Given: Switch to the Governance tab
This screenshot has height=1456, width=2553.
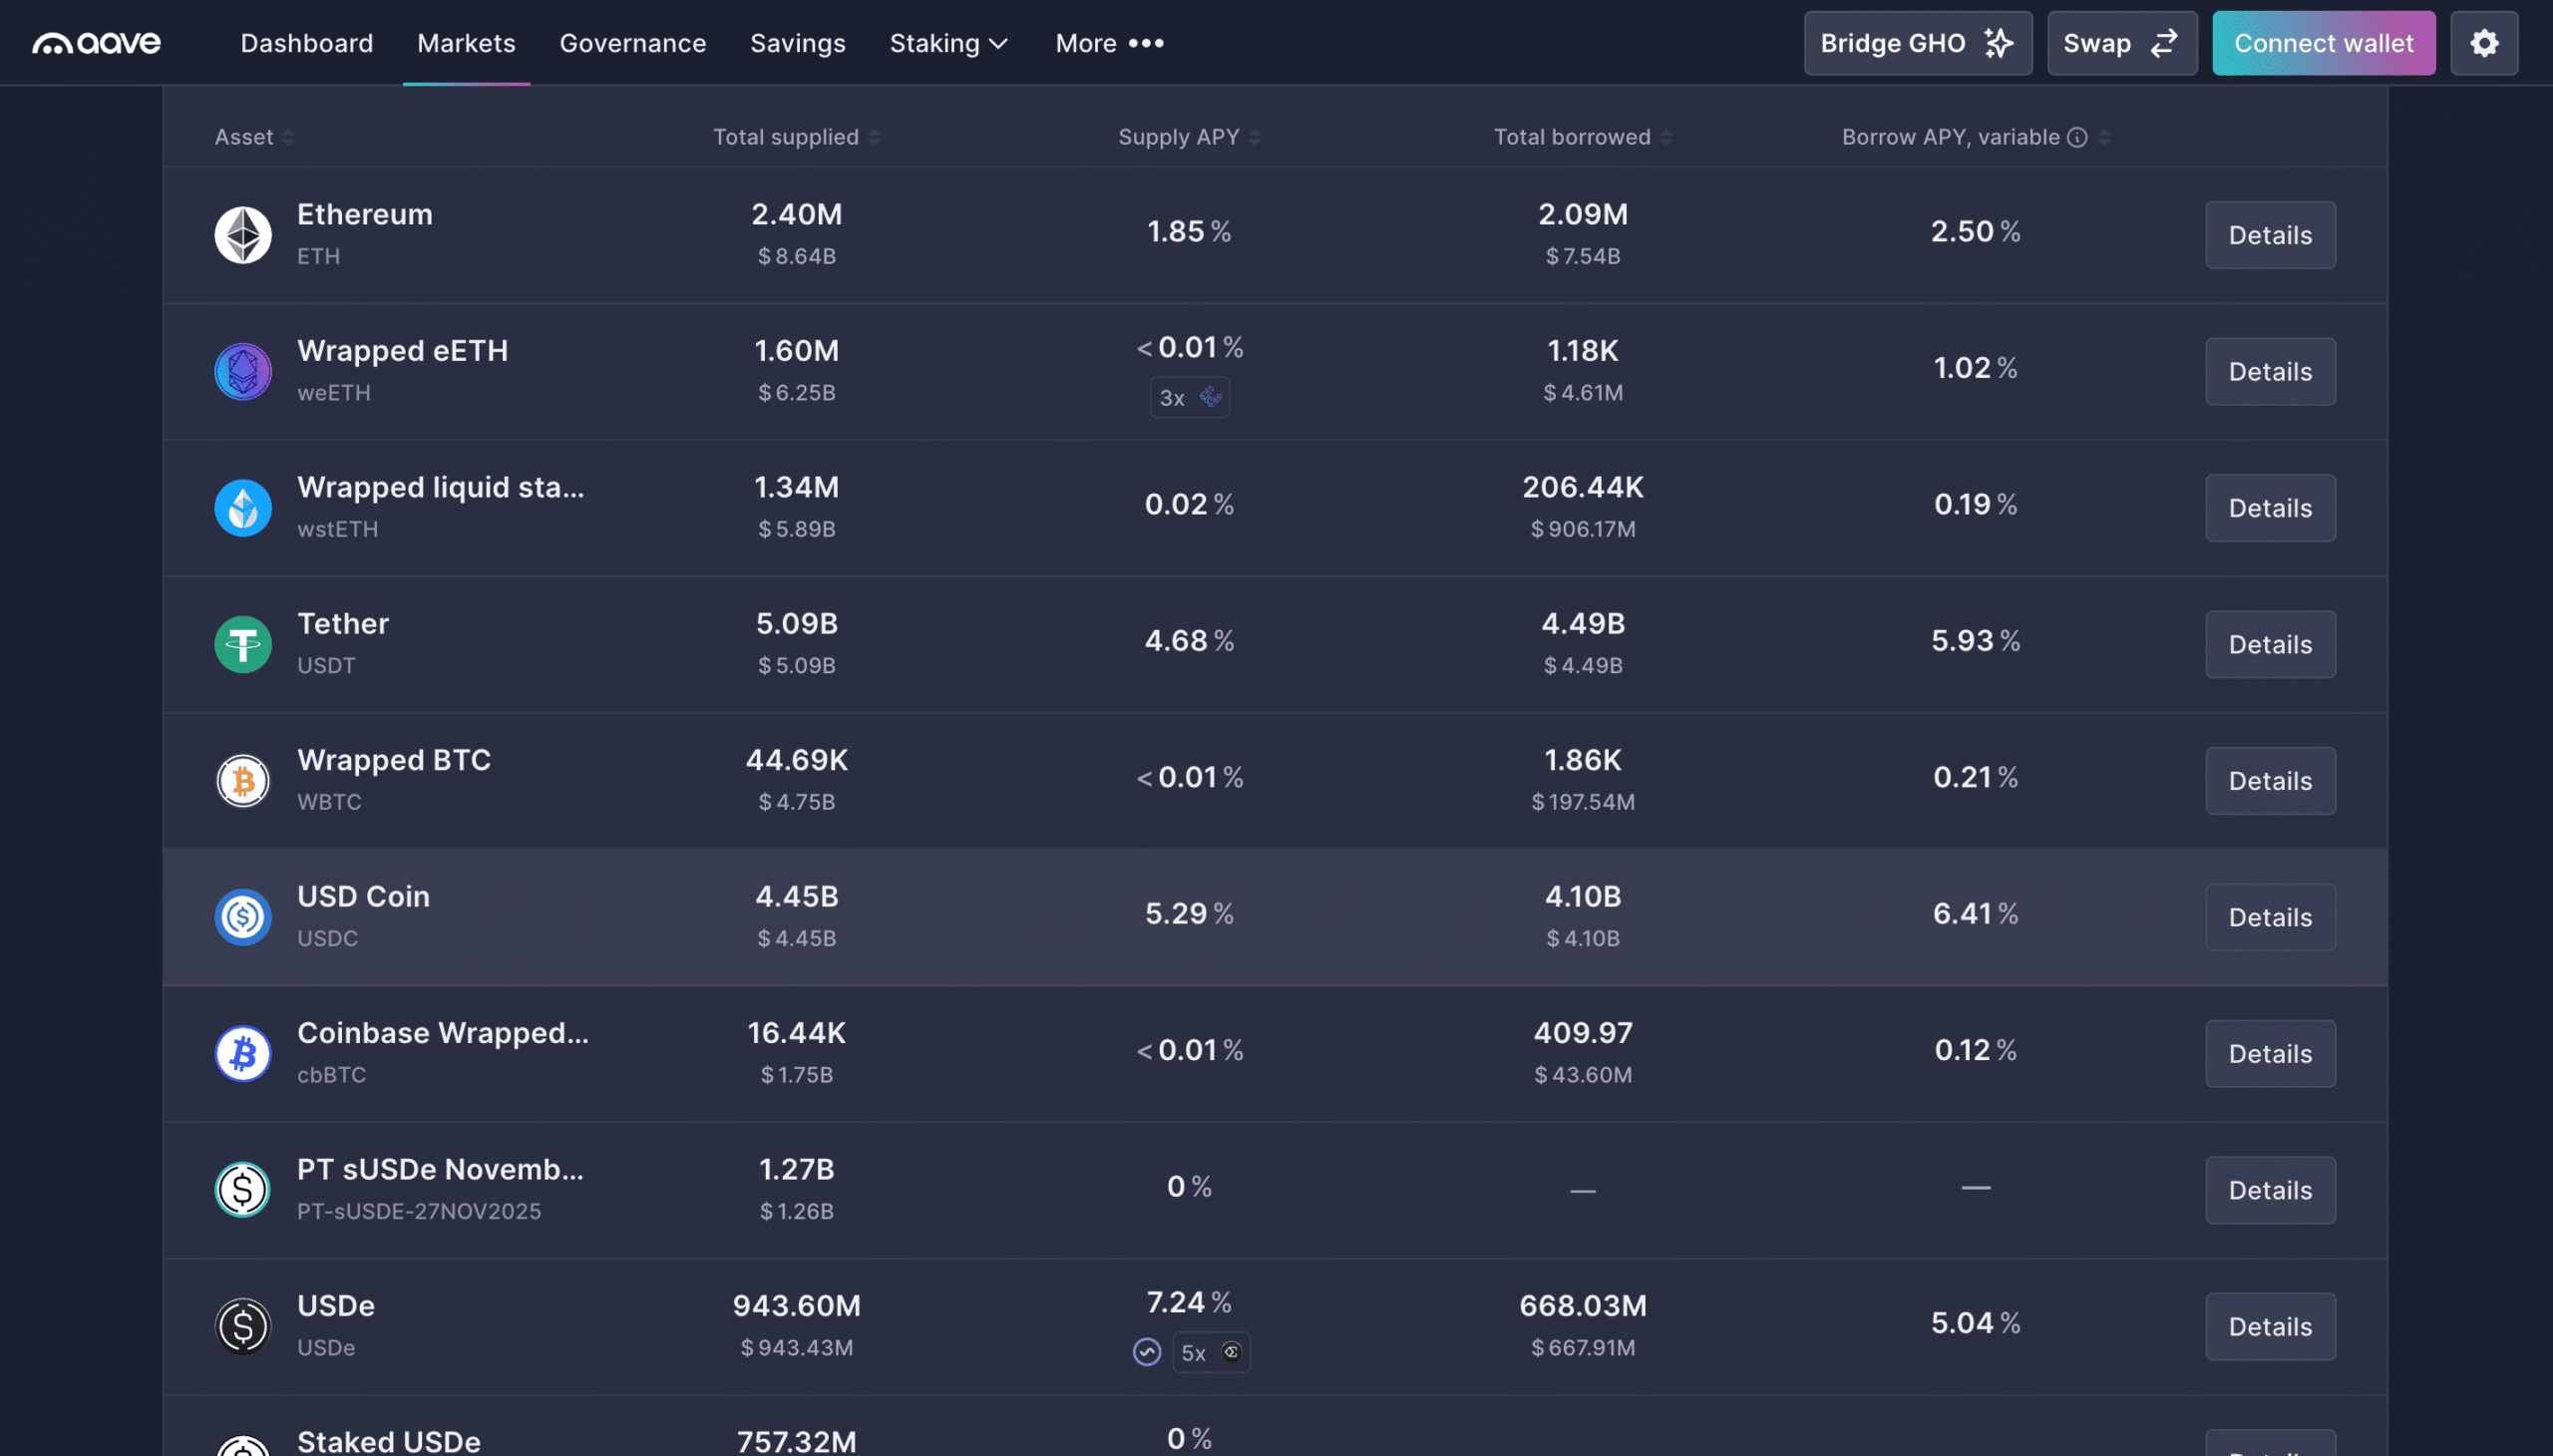Looking at the screenshot, I should point(632,43).
